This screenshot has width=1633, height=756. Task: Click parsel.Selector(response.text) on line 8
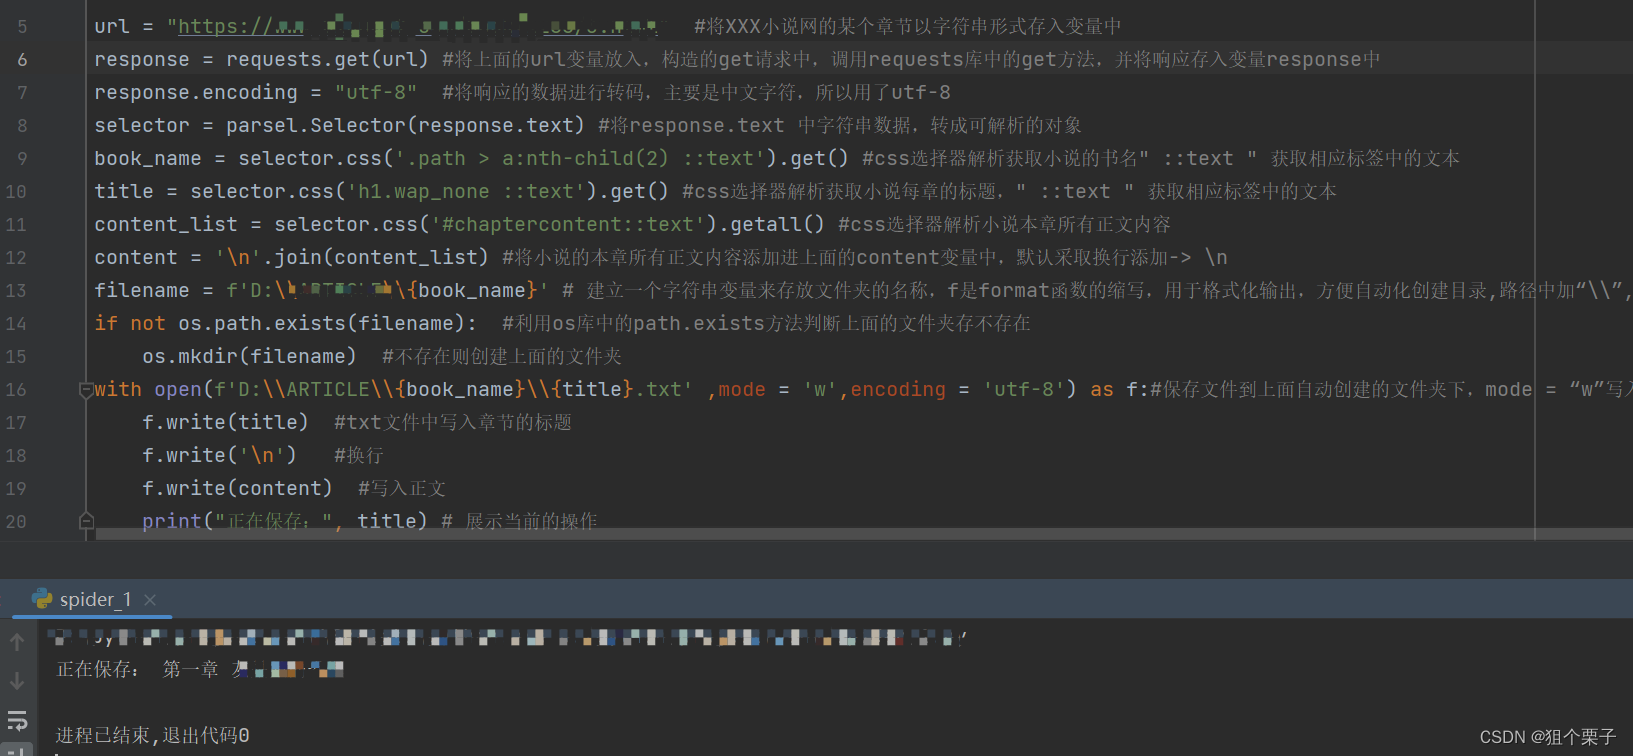pyautogui.click(x=405, y=125)
